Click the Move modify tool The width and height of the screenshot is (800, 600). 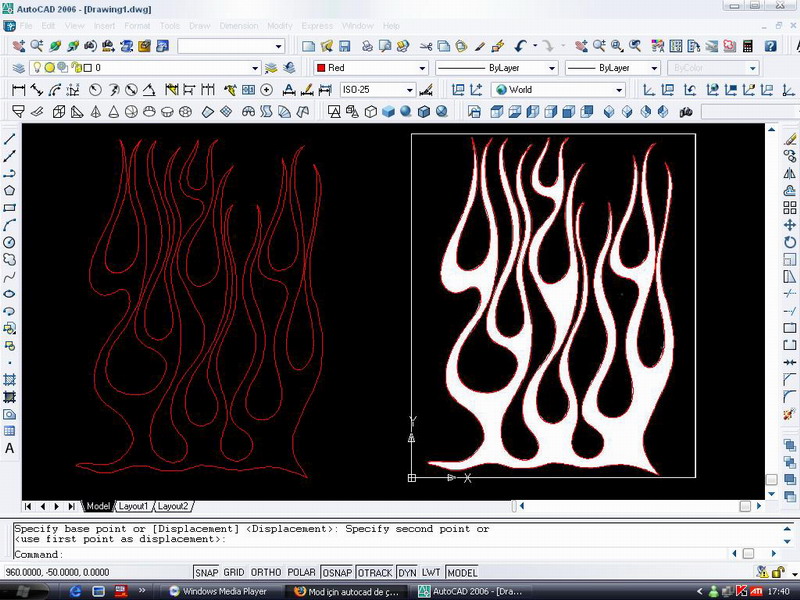[790, 225]
